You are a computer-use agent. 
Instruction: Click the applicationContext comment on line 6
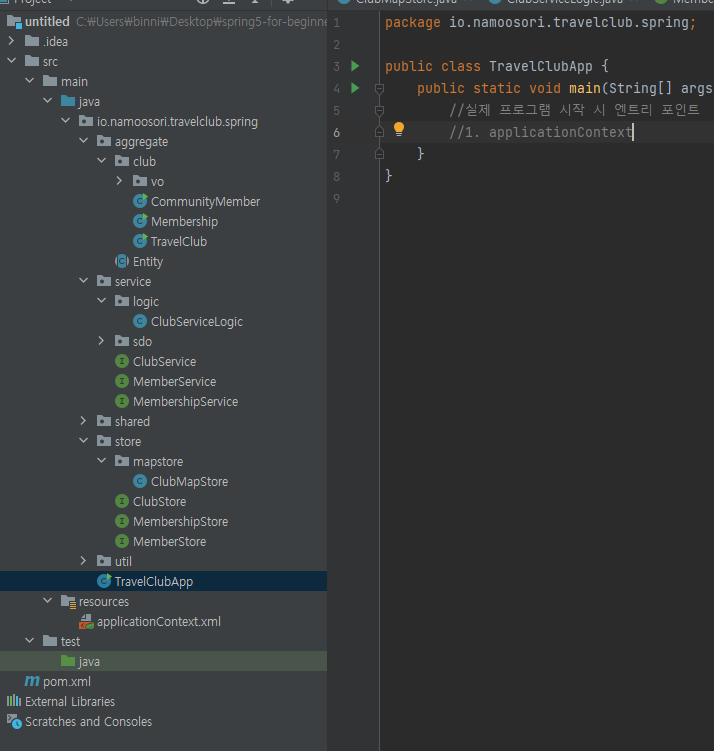[541, 132]
